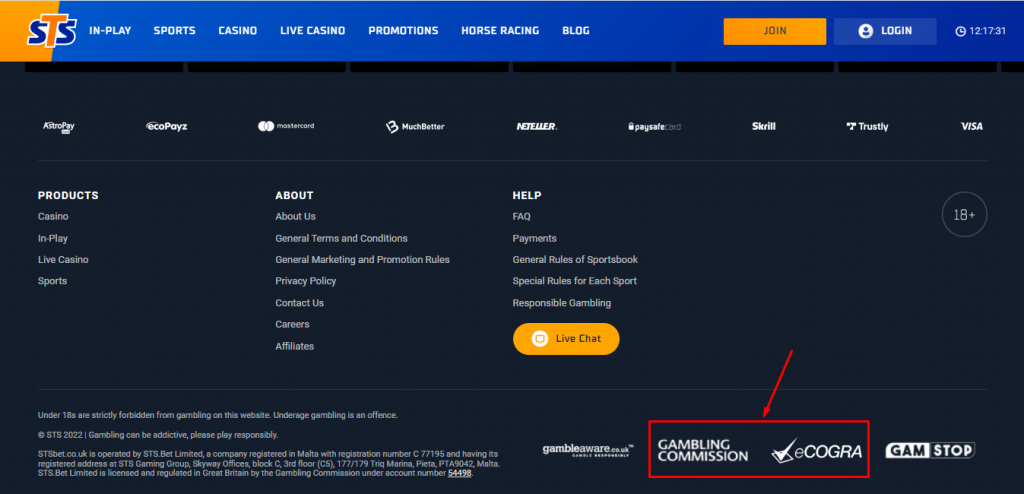Click the Mastercard logo
This screenshot has height=494, width=1024.
coord(286,126)
